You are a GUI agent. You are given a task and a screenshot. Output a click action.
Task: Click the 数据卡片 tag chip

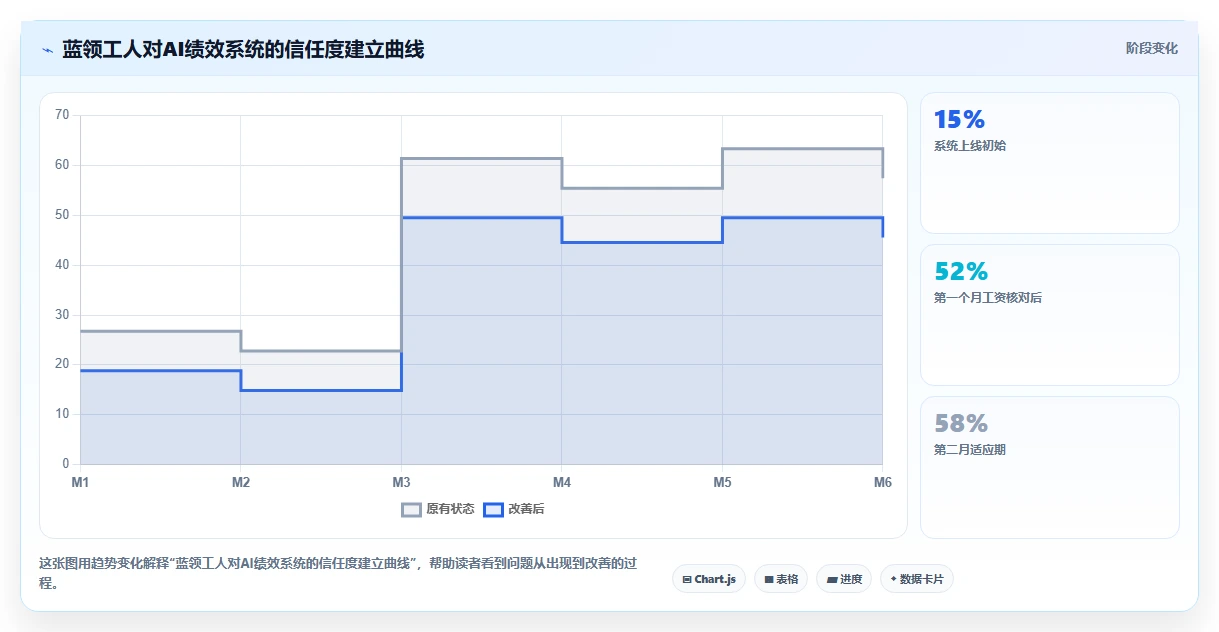click(917, 579)
